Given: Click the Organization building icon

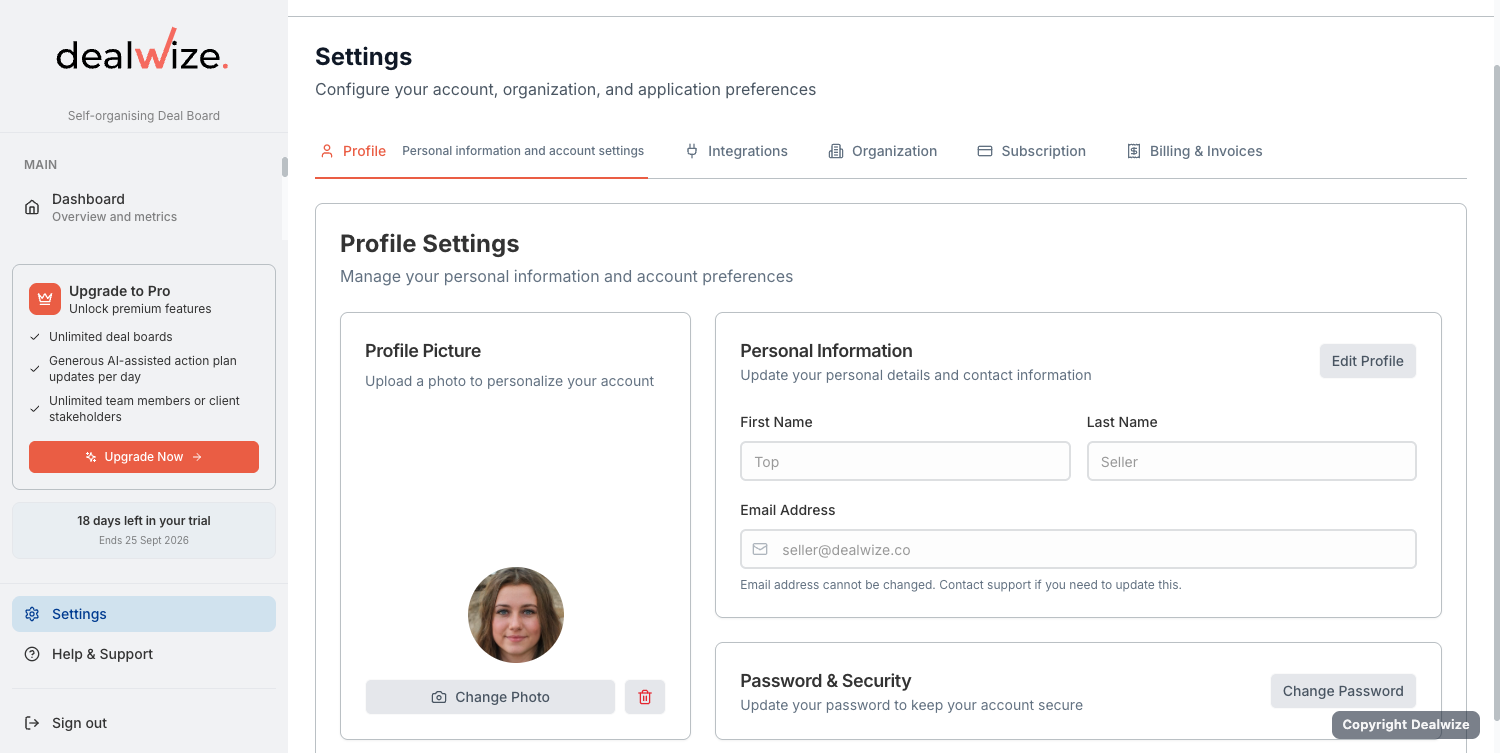Looking at the screenshot, I should pyautogui.click(x=836, y=151).
